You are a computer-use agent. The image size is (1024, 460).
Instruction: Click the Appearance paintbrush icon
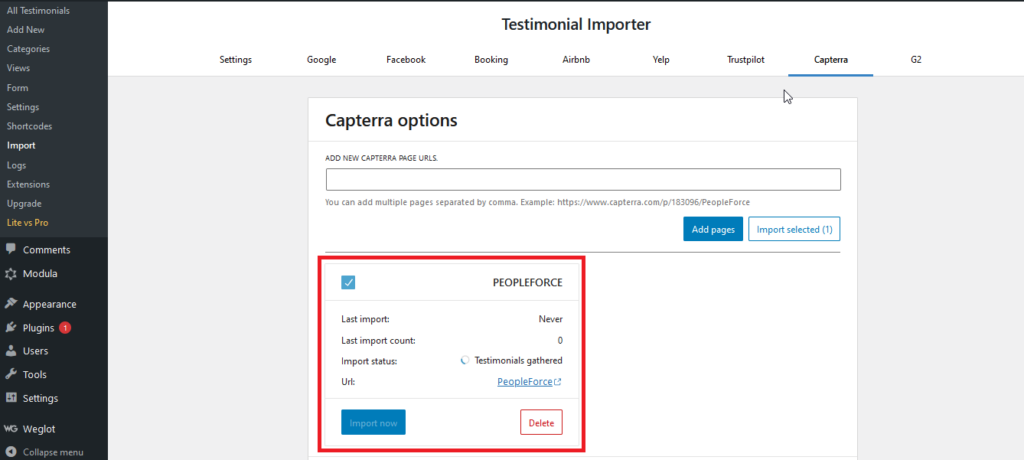10,304
